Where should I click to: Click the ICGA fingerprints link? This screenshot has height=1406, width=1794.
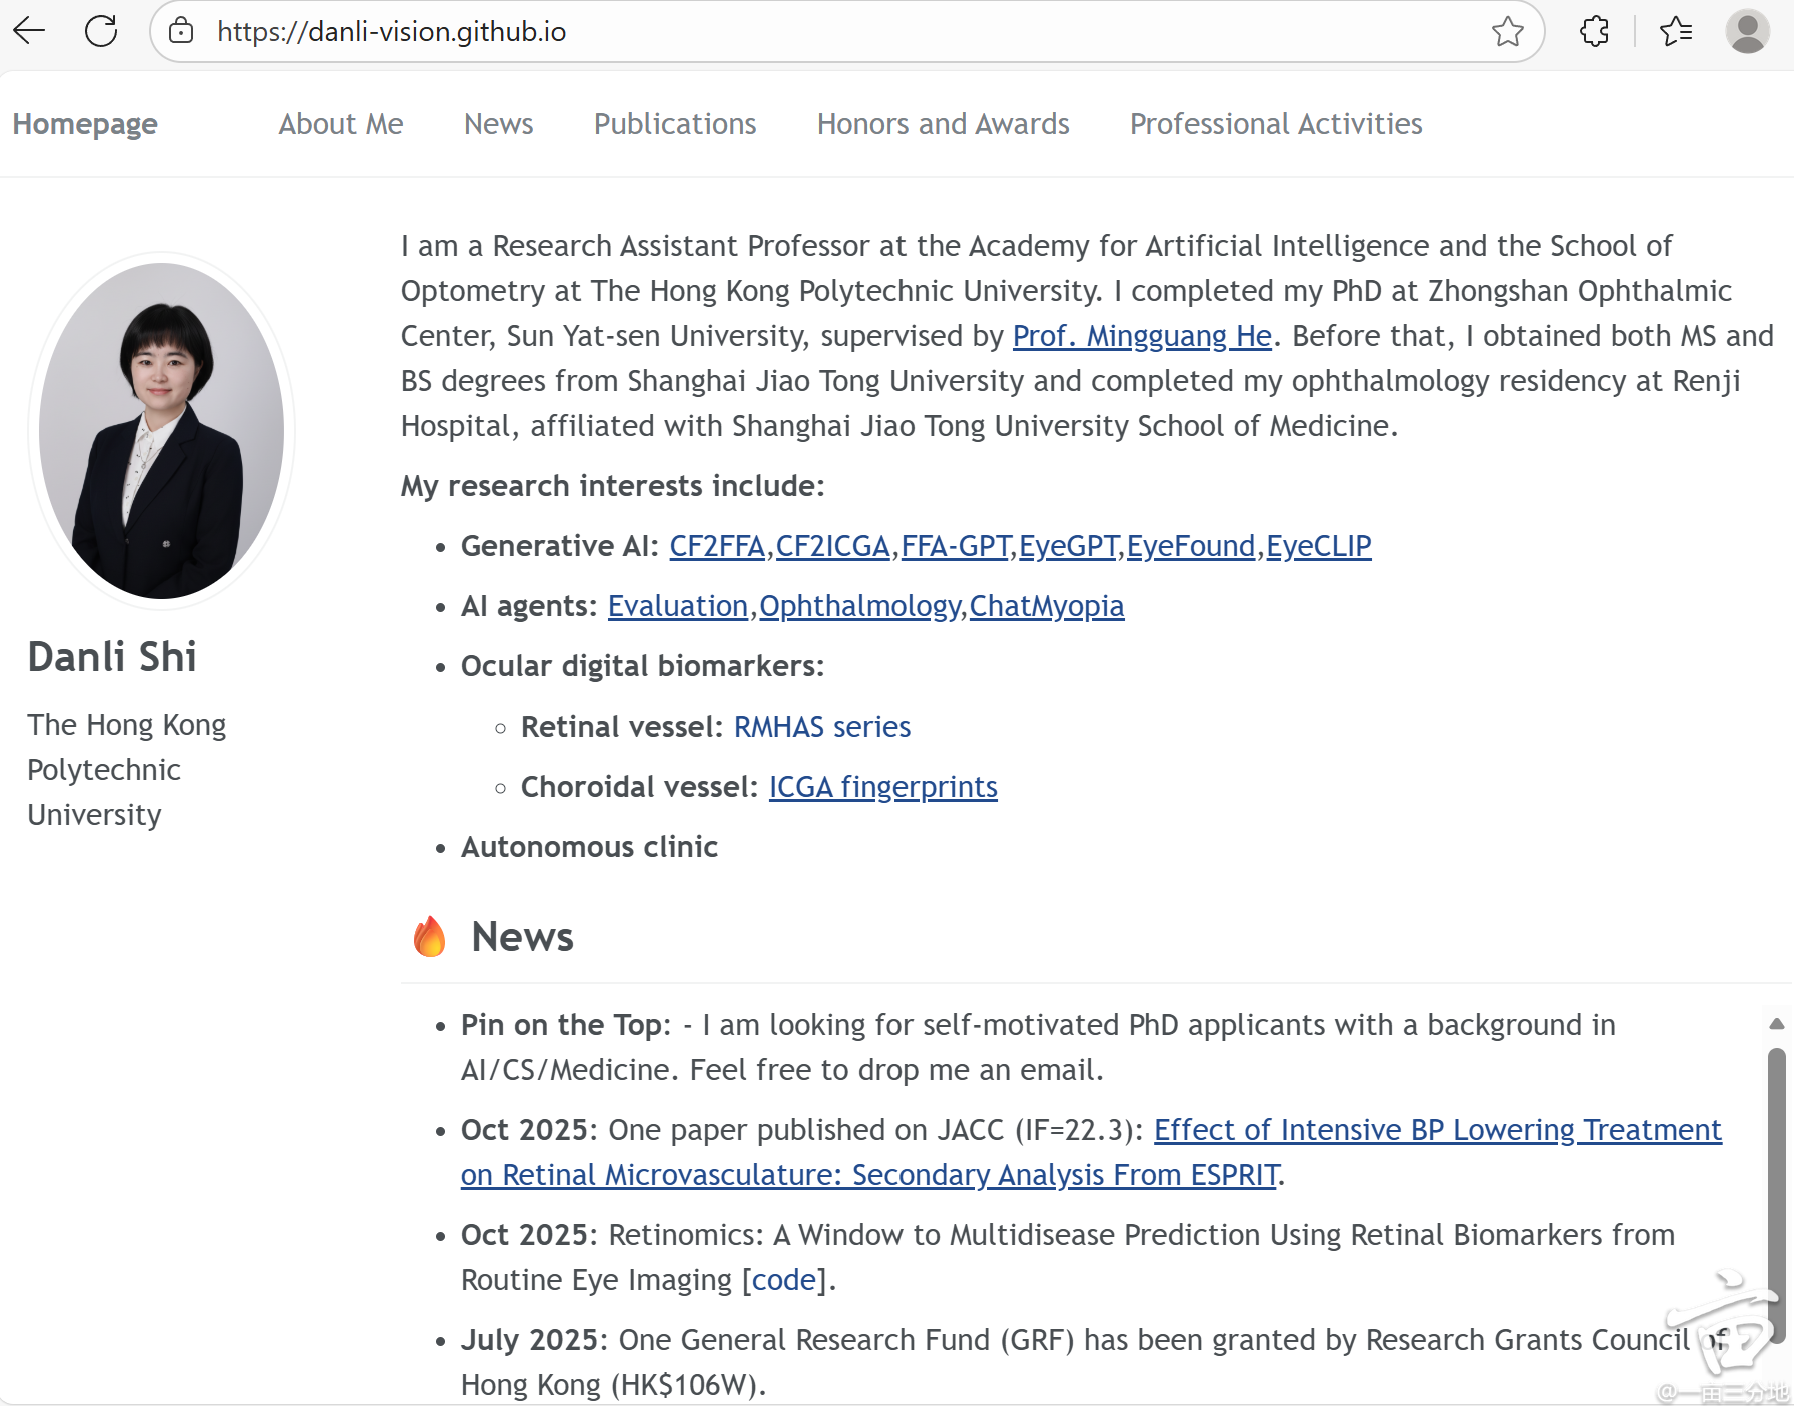pos(883,787)
